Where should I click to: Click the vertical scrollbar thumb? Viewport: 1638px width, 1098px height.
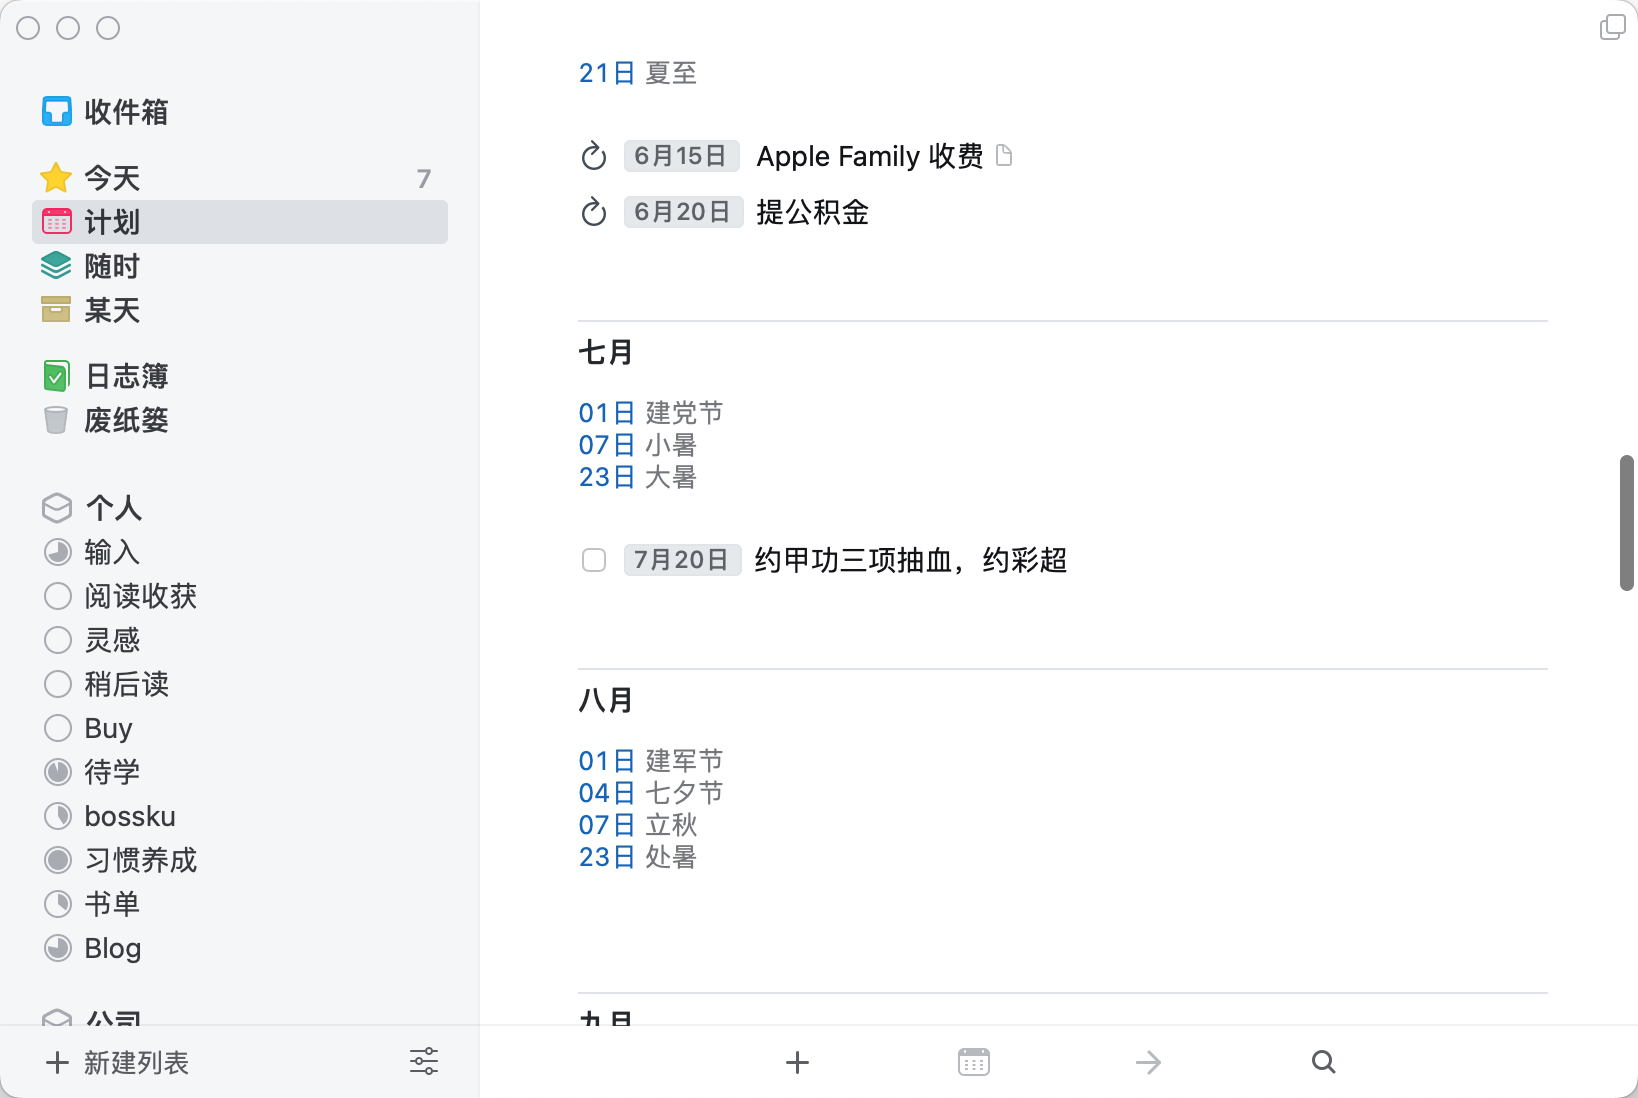[x=1627, y=522]
